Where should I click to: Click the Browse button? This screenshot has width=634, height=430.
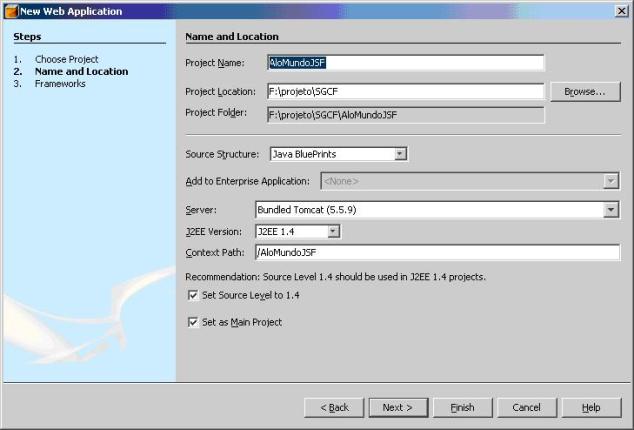point(585,92)
